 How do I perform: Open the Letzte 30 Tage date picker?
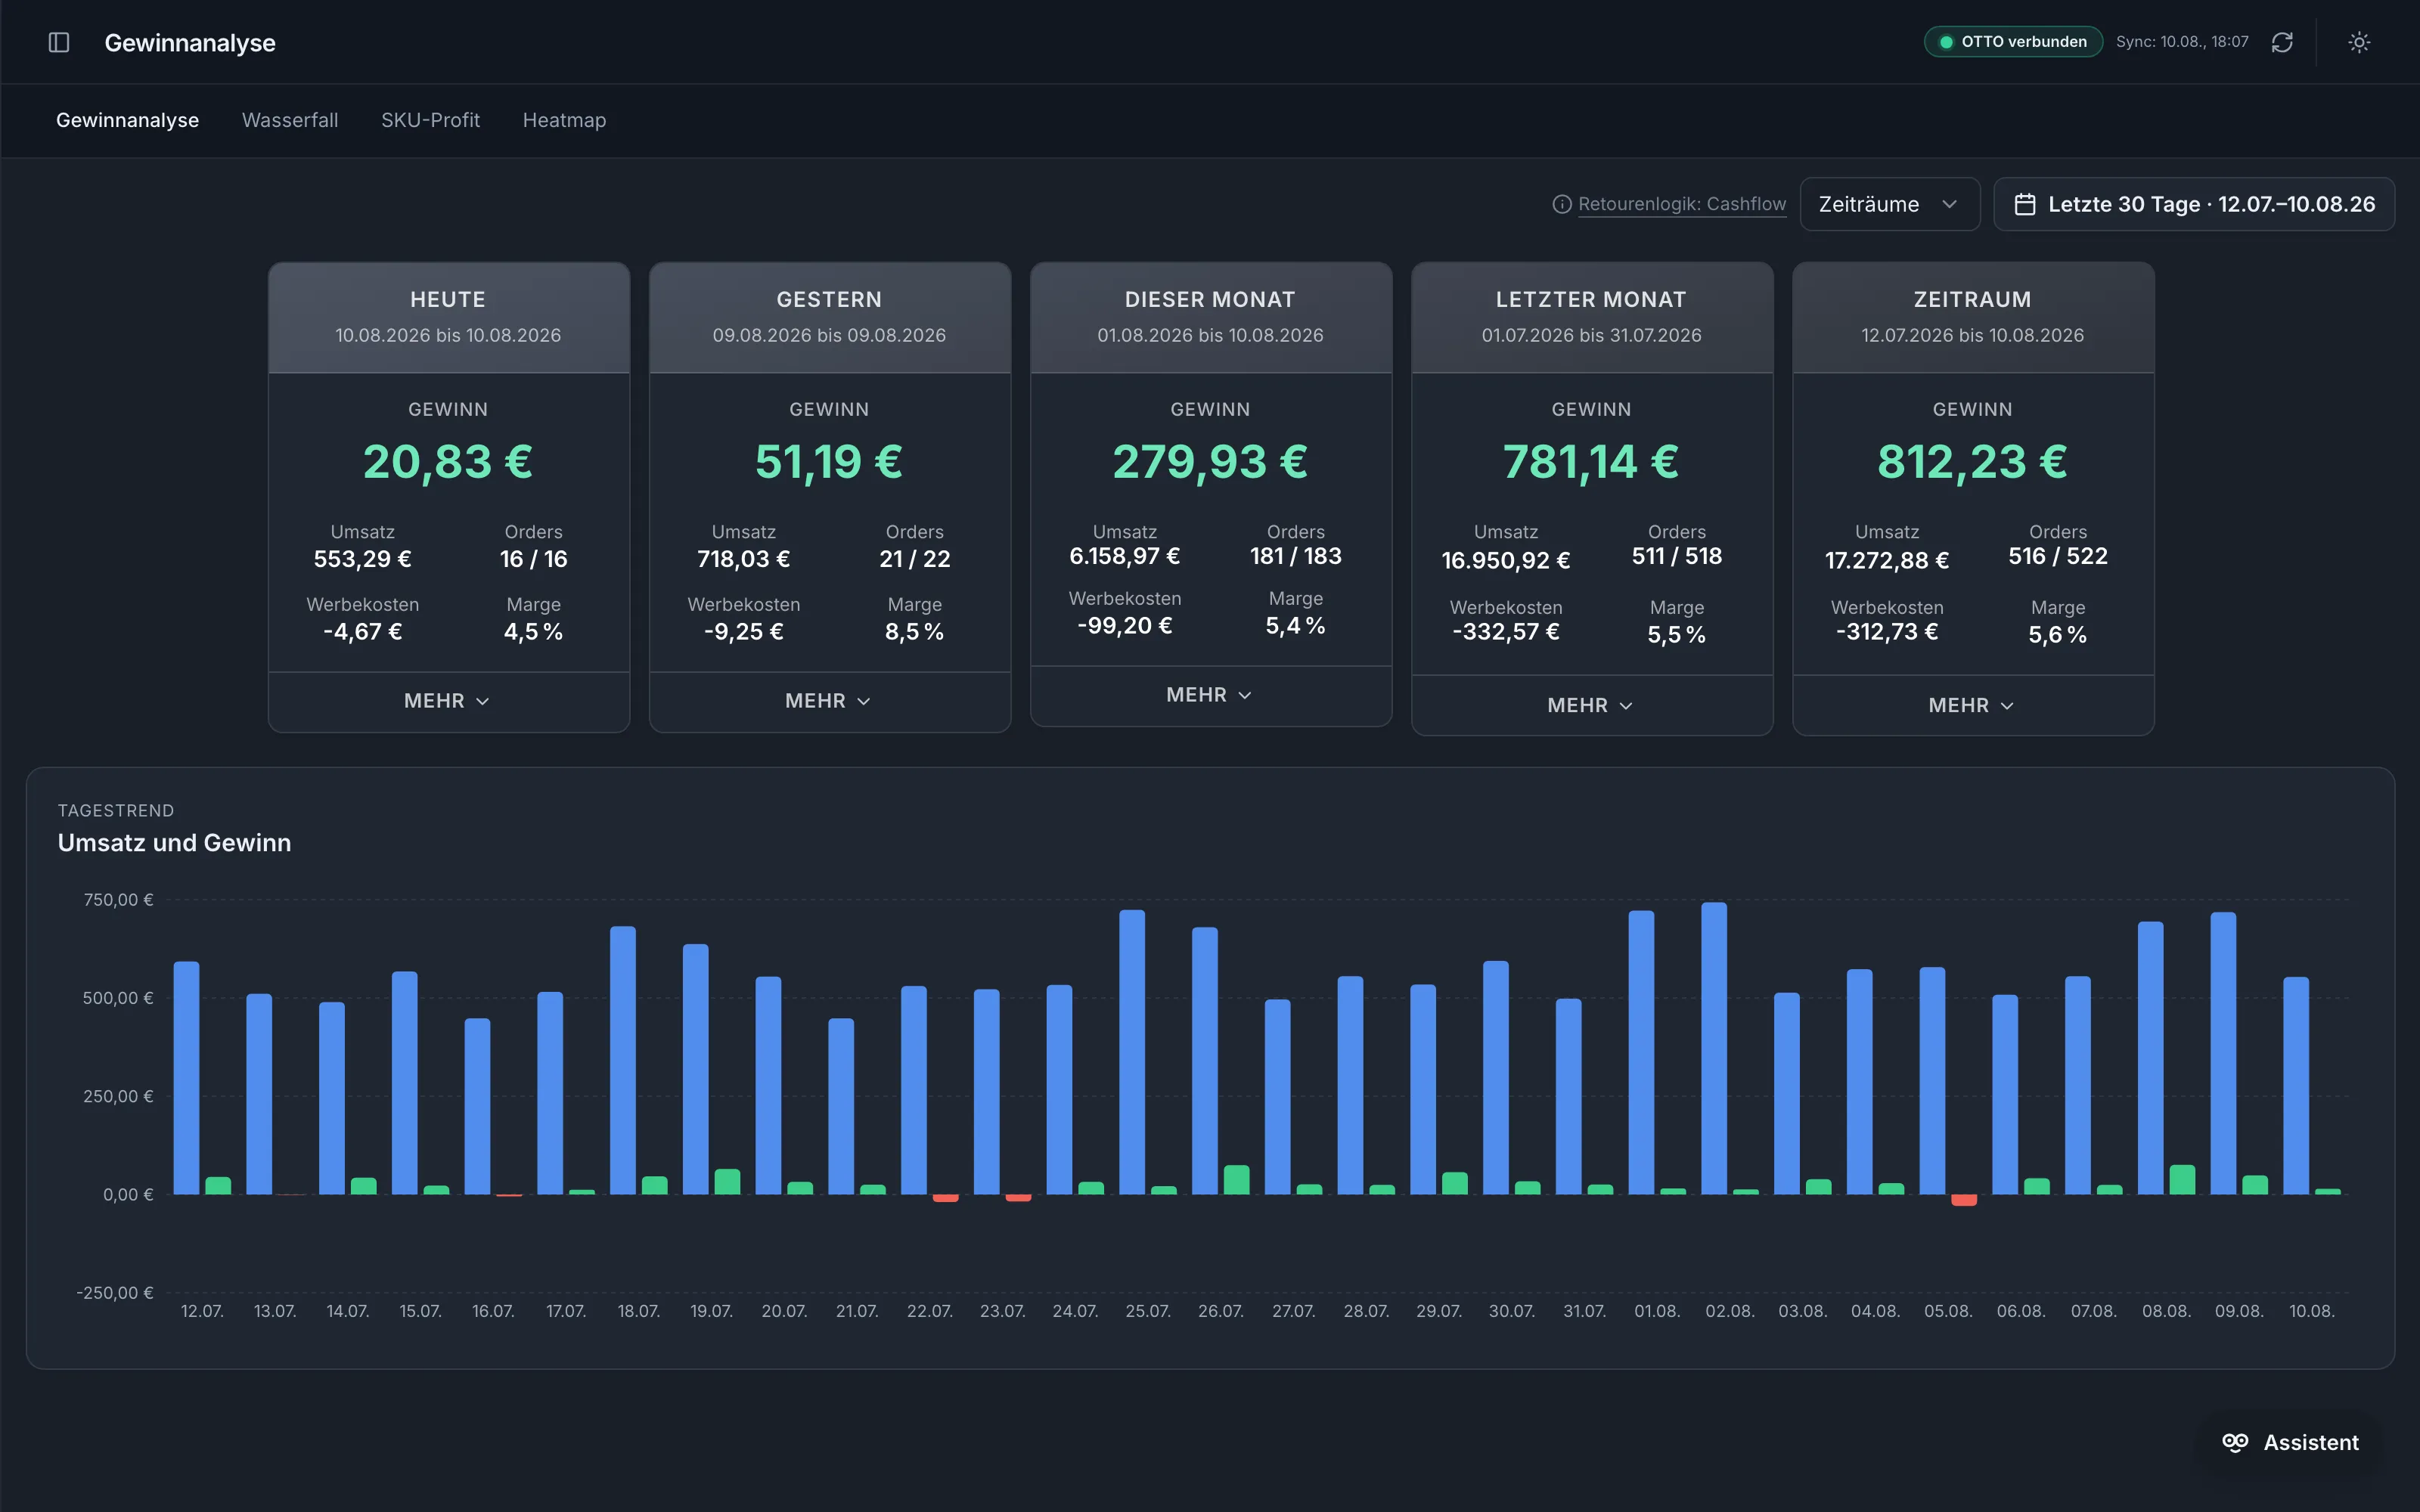[x=2194, y=204]
